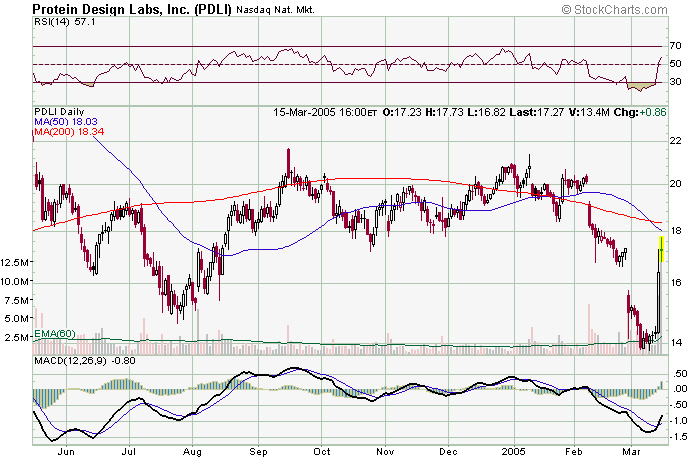
Task: Click the V:13.4M volume value
Action: click(x=589, y=112)
